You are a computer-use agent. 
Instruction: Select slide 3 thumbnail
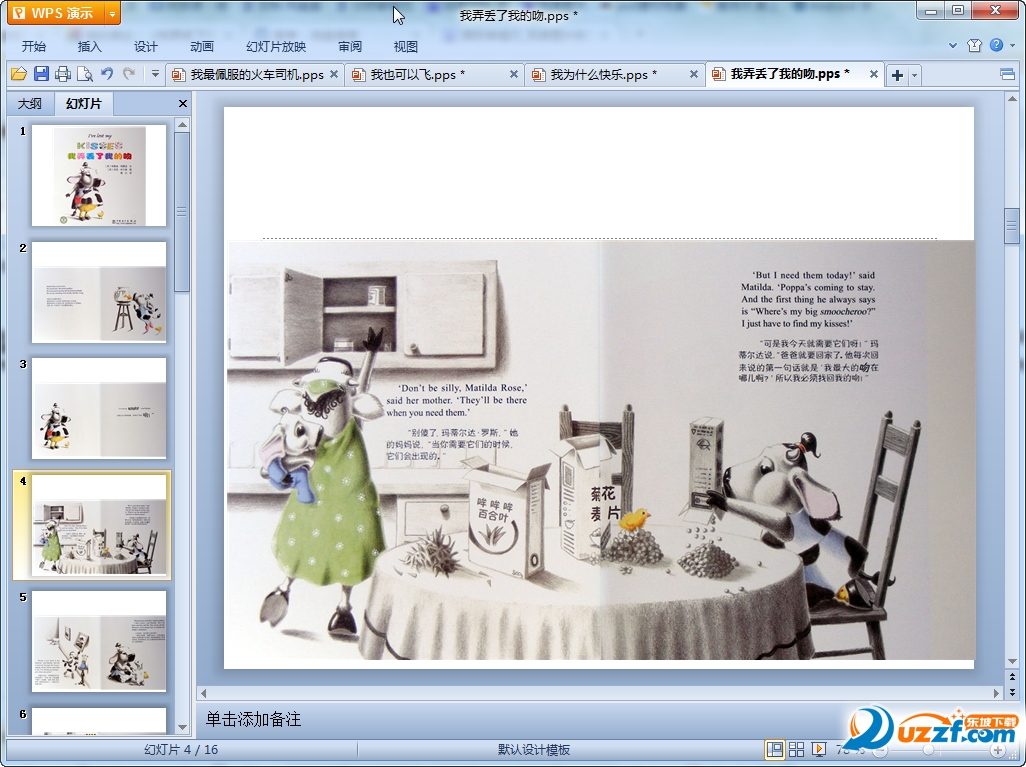click(99, 408)
